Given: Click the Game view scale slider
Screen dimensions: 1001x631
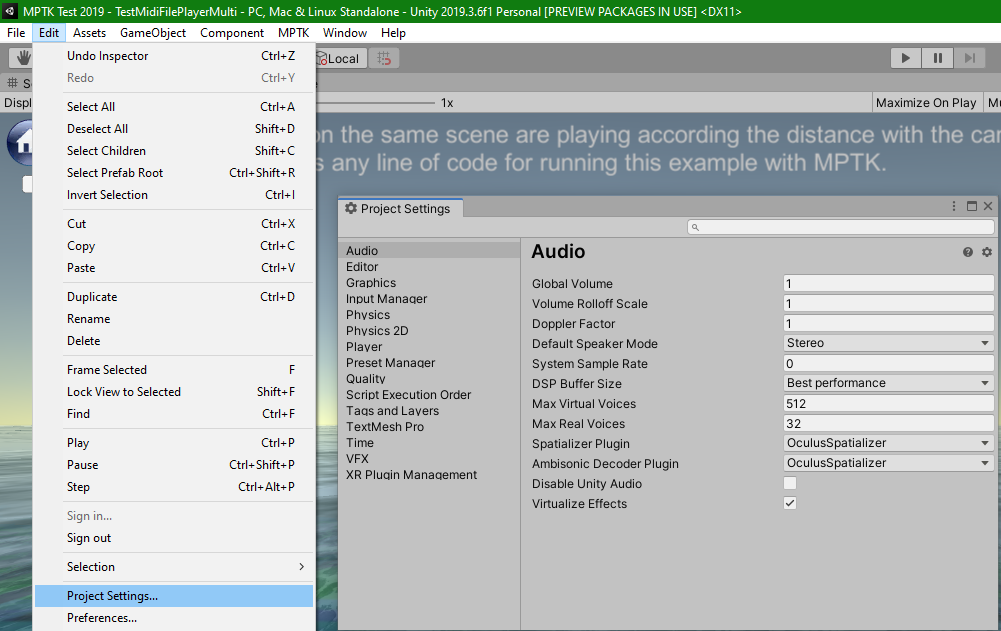Looking at the screenshot, I should click(375, 103).
